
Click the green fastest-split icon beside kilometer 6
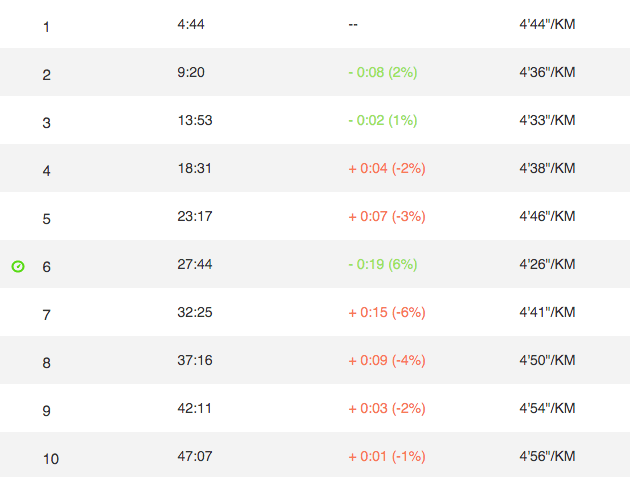tap(18, 266)
